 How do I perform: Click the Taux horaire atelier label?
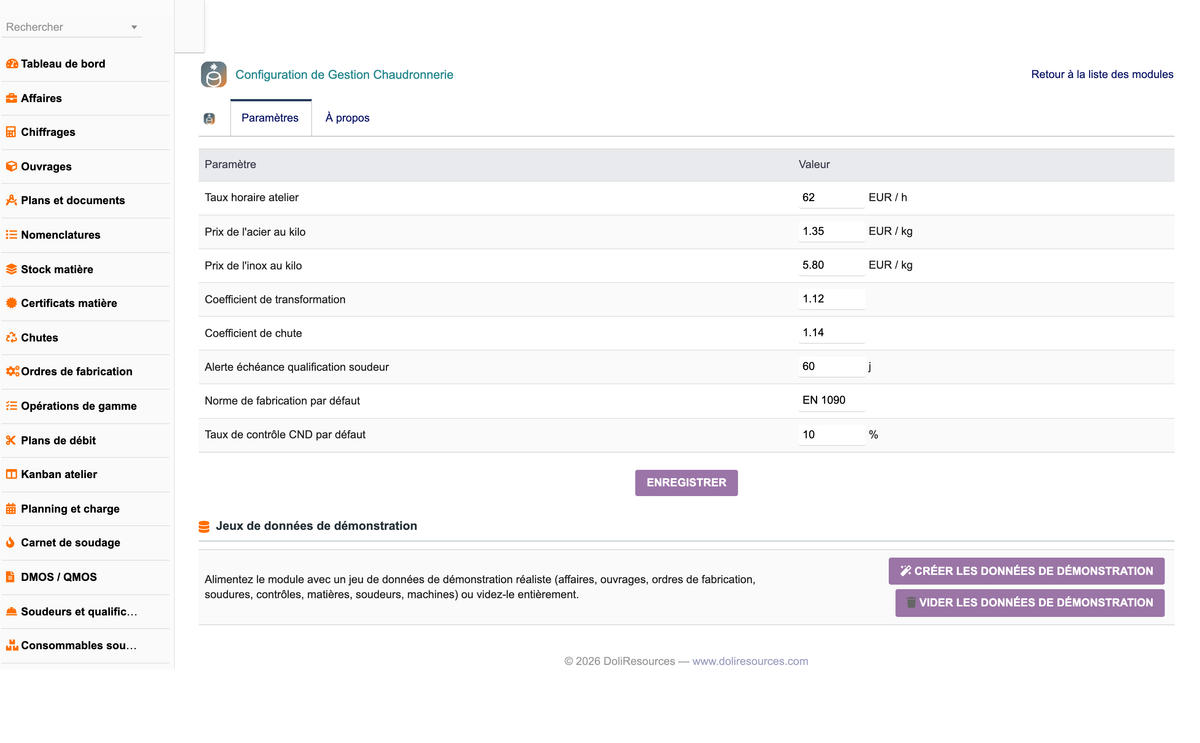point(251,198)
